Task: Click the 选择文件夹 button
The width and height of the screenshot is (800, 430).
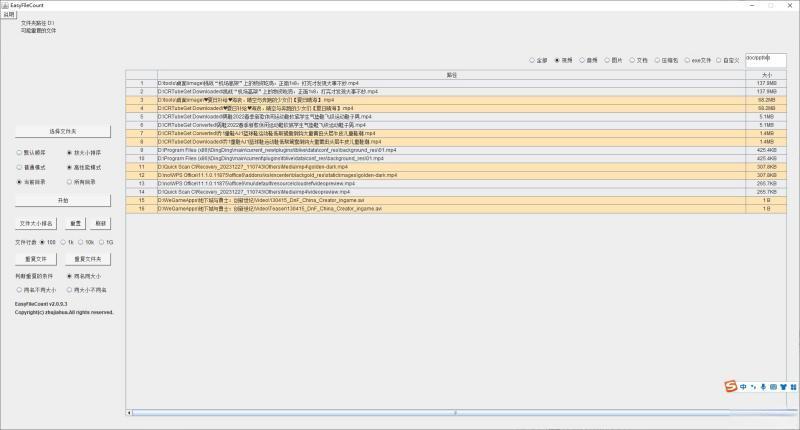Action: 63,132
